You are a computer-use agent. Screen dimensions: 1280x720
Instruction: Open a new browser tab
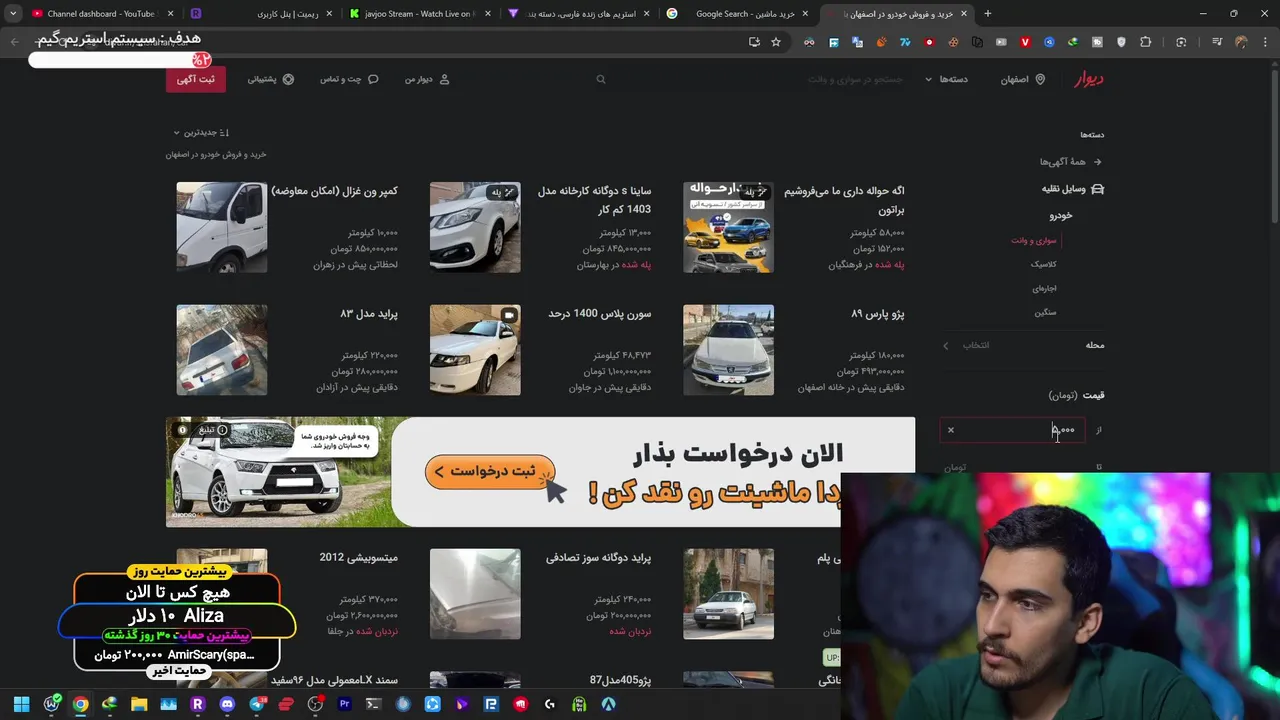point(988,14)
